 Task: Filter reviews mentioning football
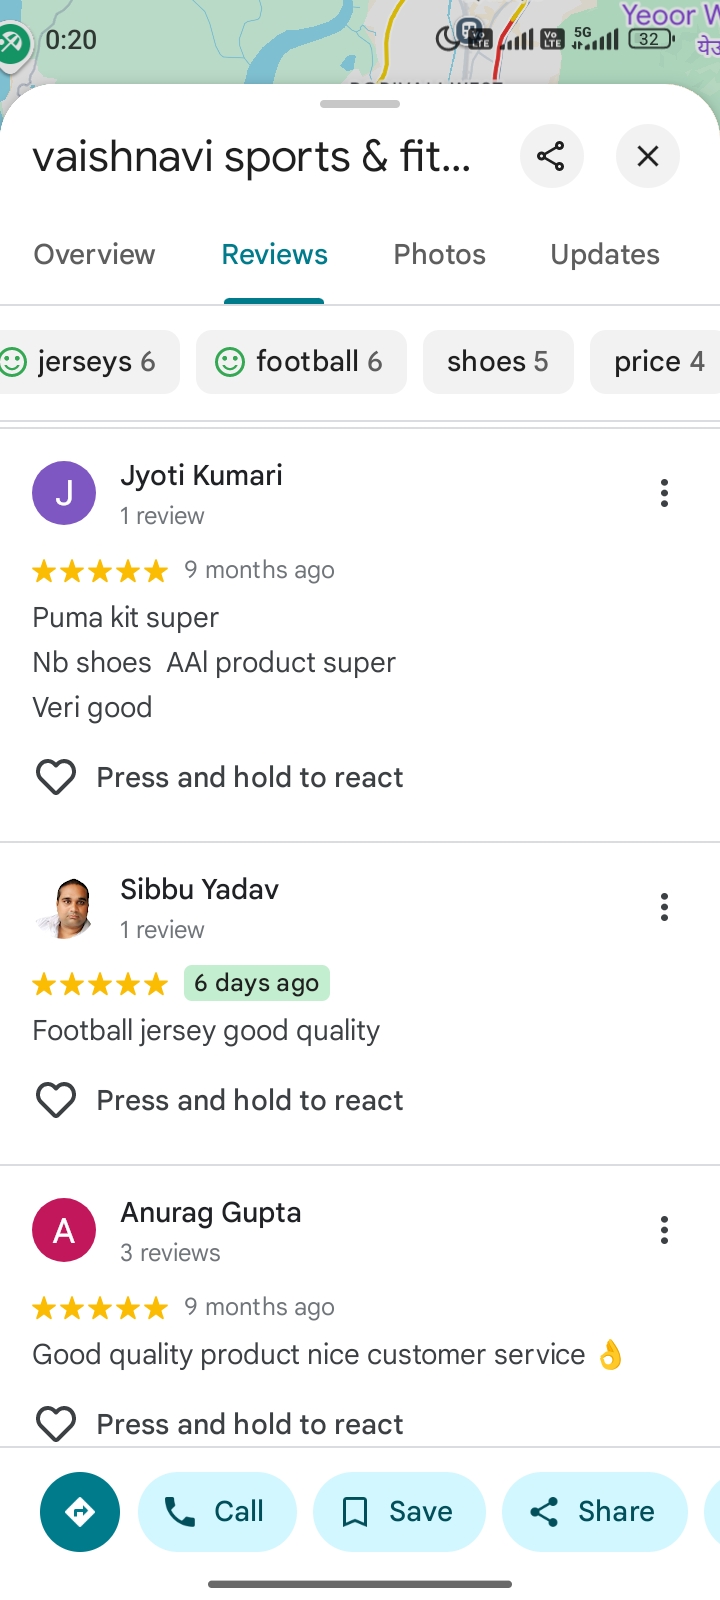tap(302, 362)
